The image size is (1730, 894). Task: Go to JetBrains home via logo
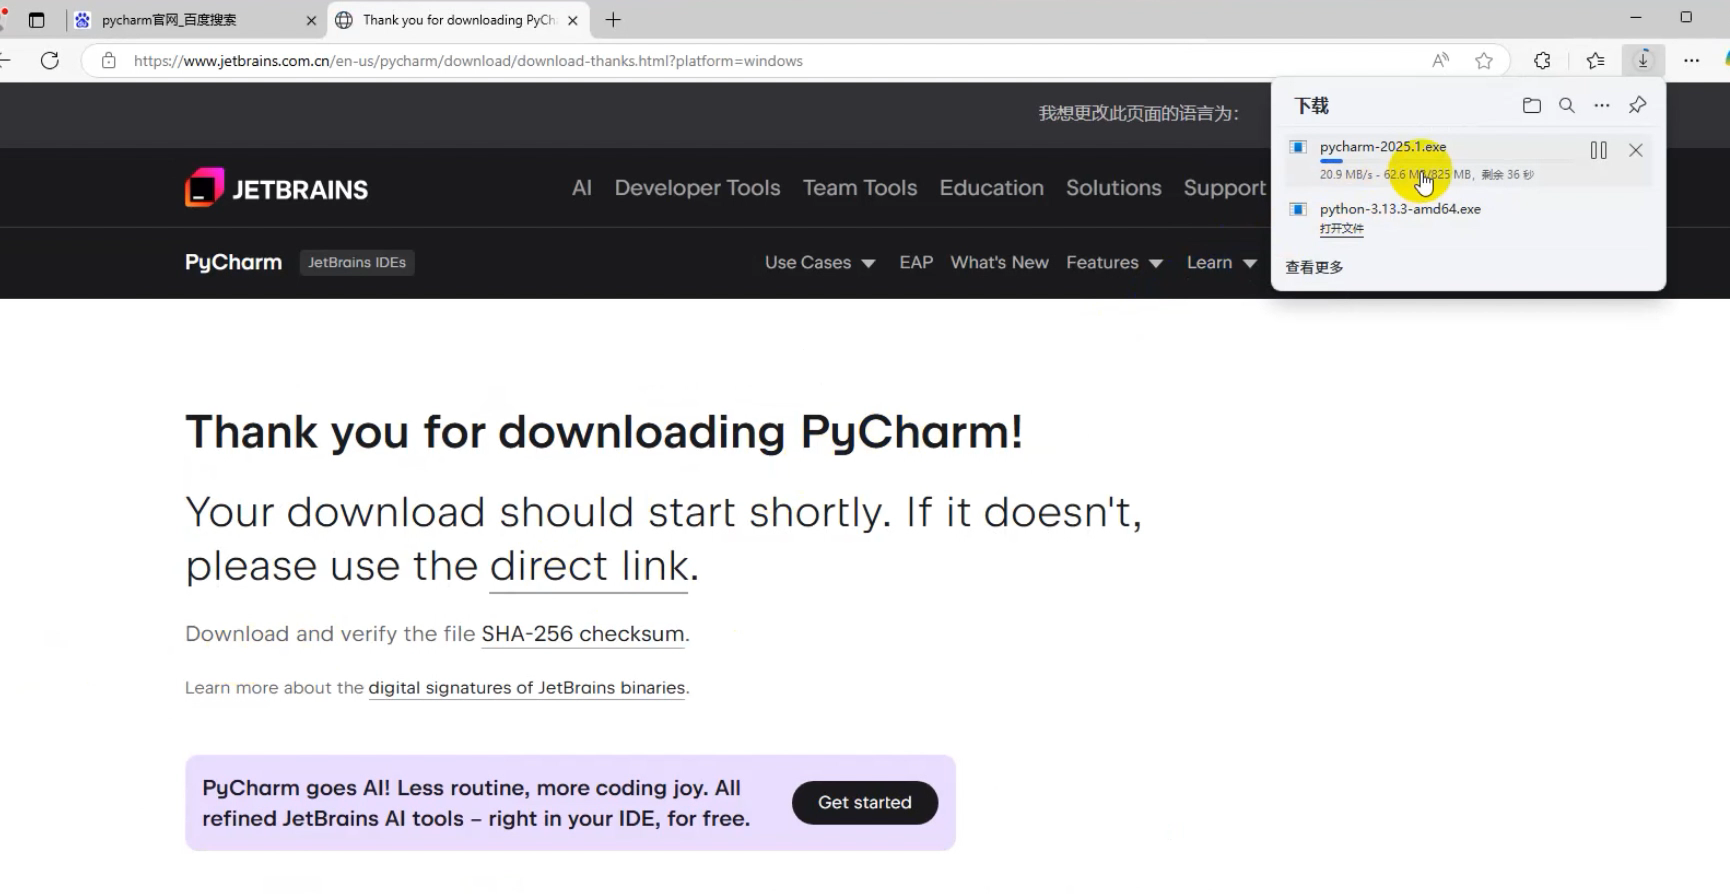coord(277,188)
